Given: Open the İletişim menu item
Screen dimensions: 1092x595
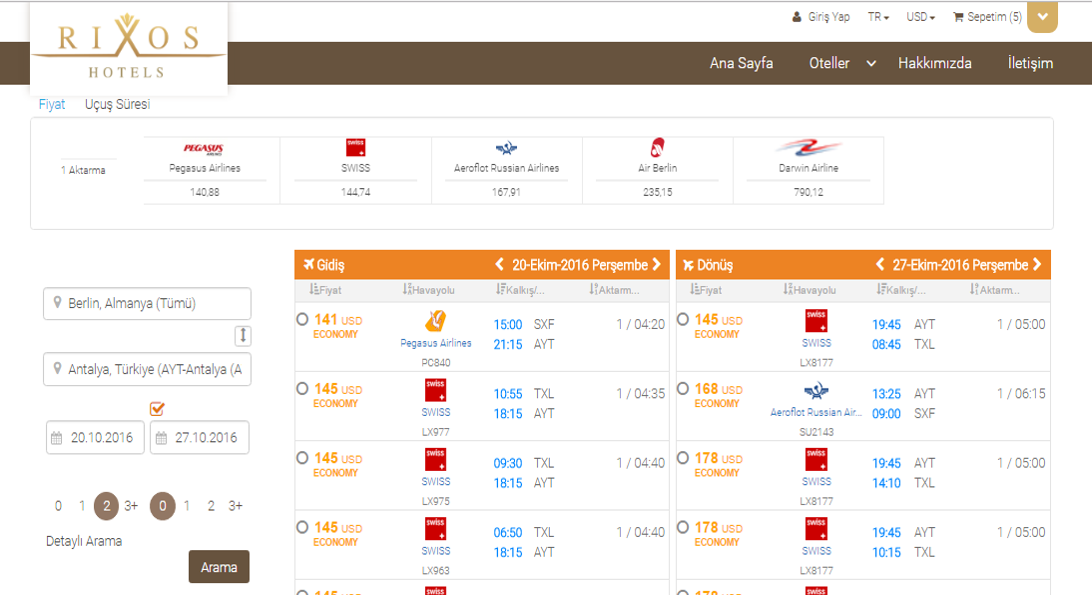Looking at the screenshot, I should pos(1030,63).
